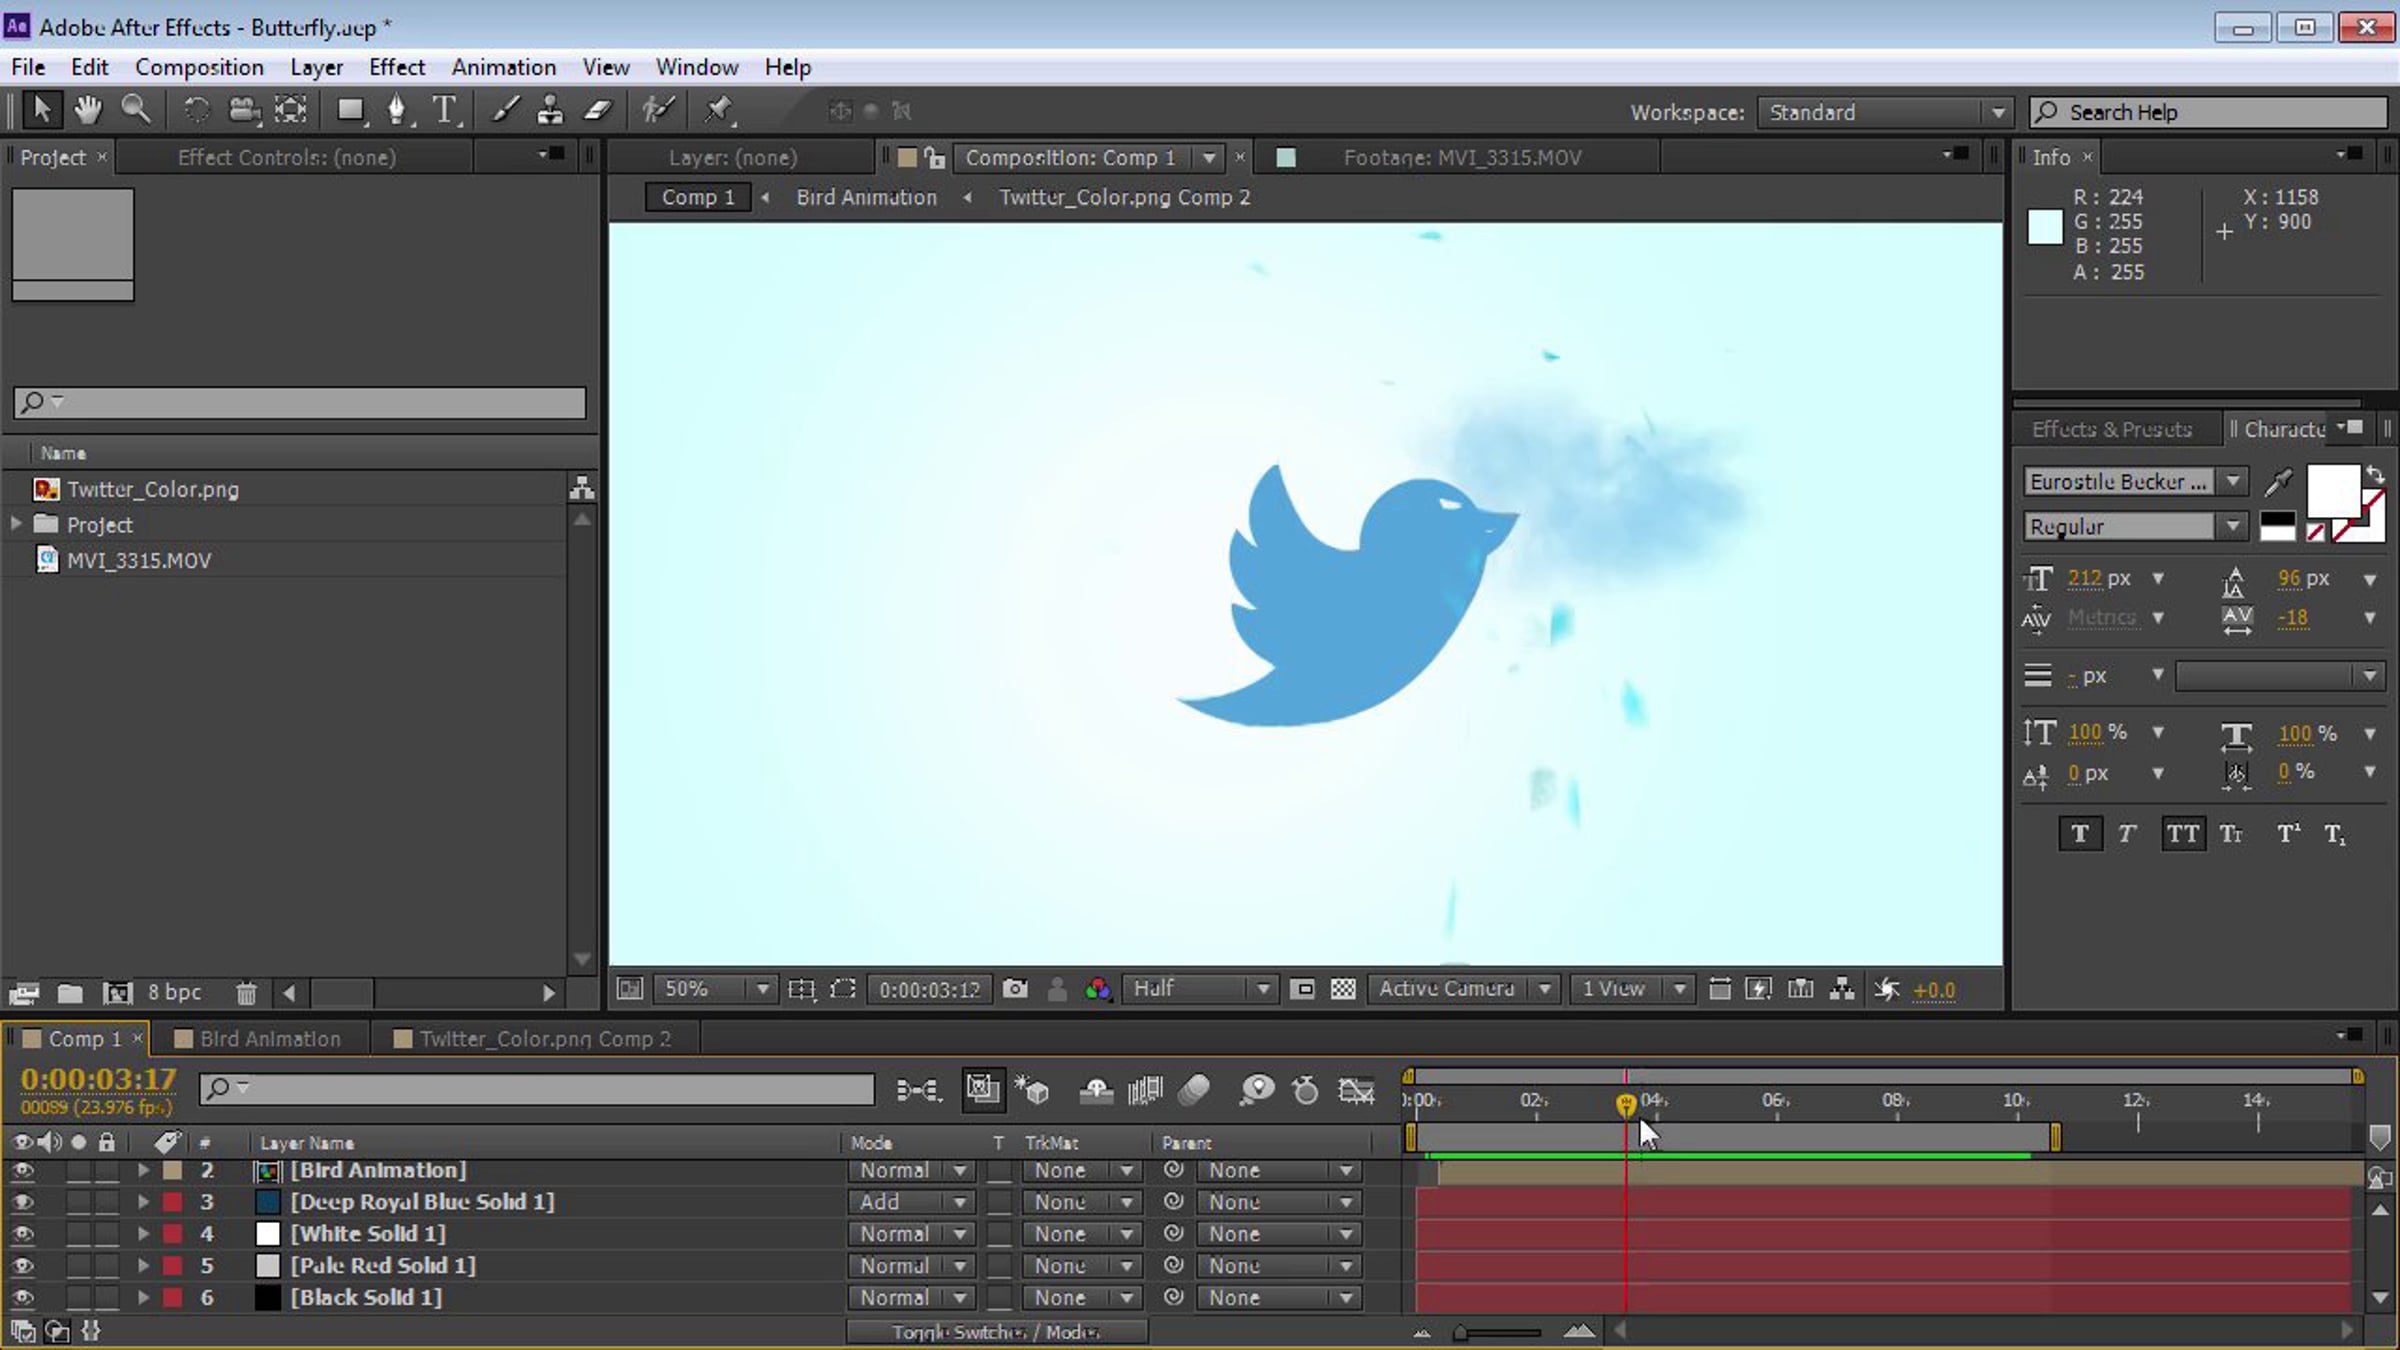Select the Clone Stamp tool
Viewport: 2400px width, 1350px height.
point(550,110)
